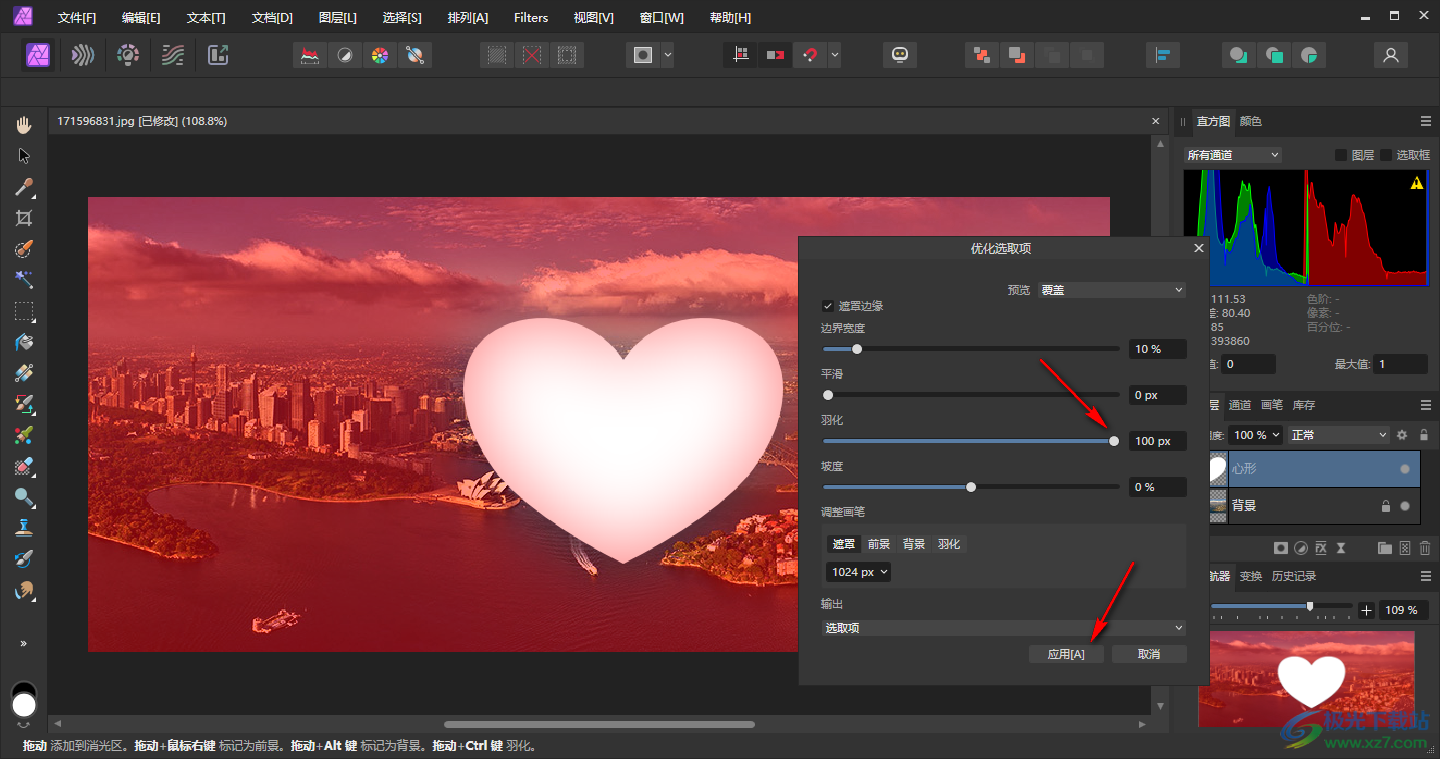The height and width of the screenshot is (759, 1440).
Task: Expand the 输出 dropdown showing 选取项
Action: point(1003,628)
